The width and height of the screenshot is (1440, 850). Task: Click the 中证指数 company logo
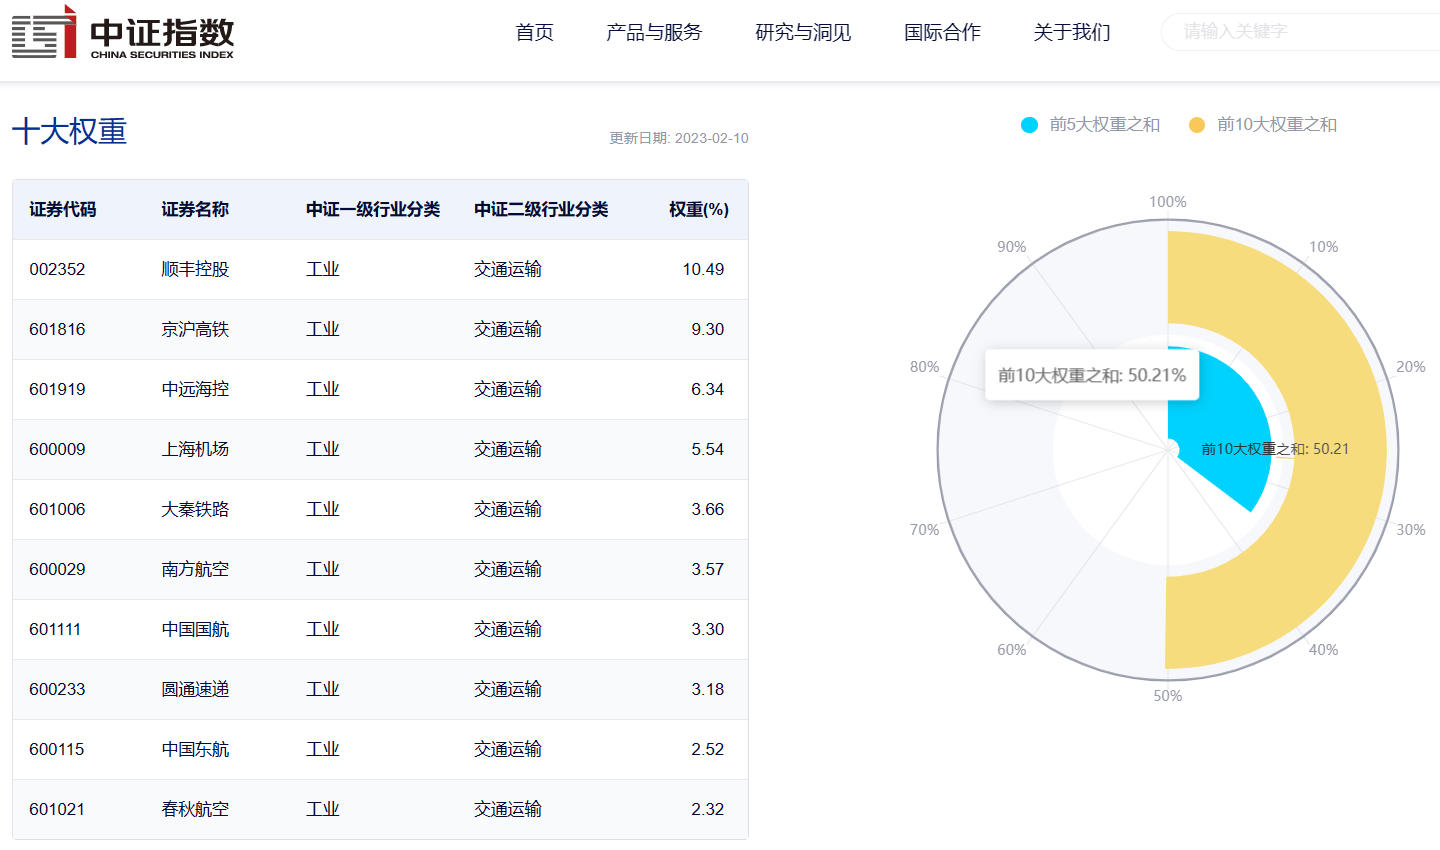click(122, 35)
